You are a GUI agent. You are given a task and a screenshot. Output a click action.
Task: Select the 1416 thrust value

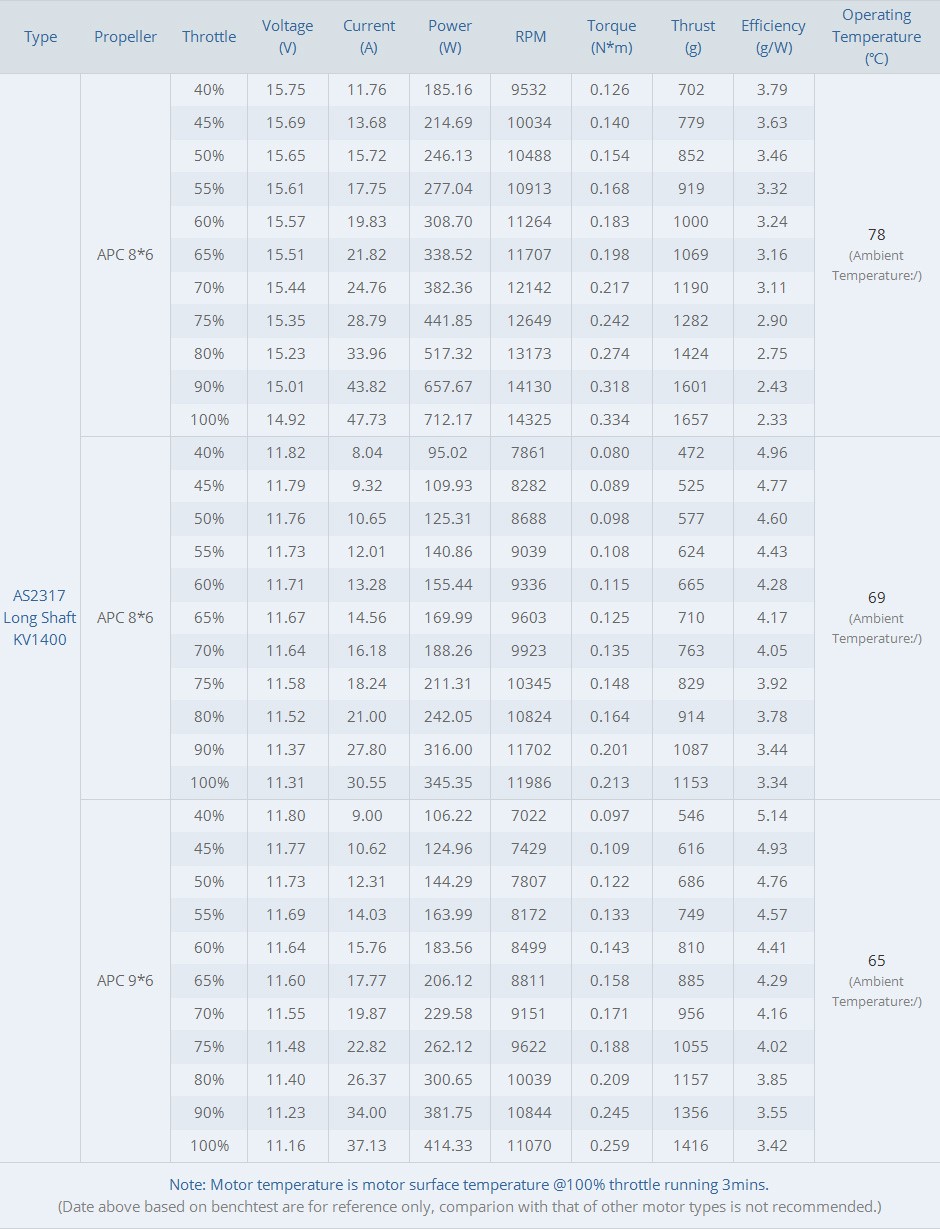click(691, 1146)
